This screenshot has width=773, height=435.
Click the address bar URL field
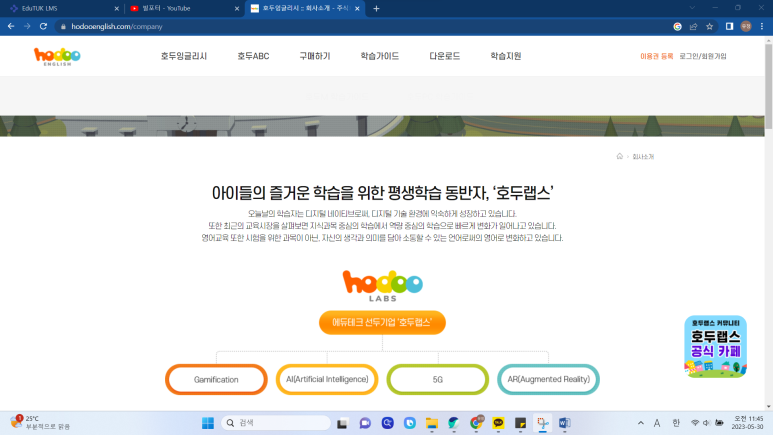365,27
